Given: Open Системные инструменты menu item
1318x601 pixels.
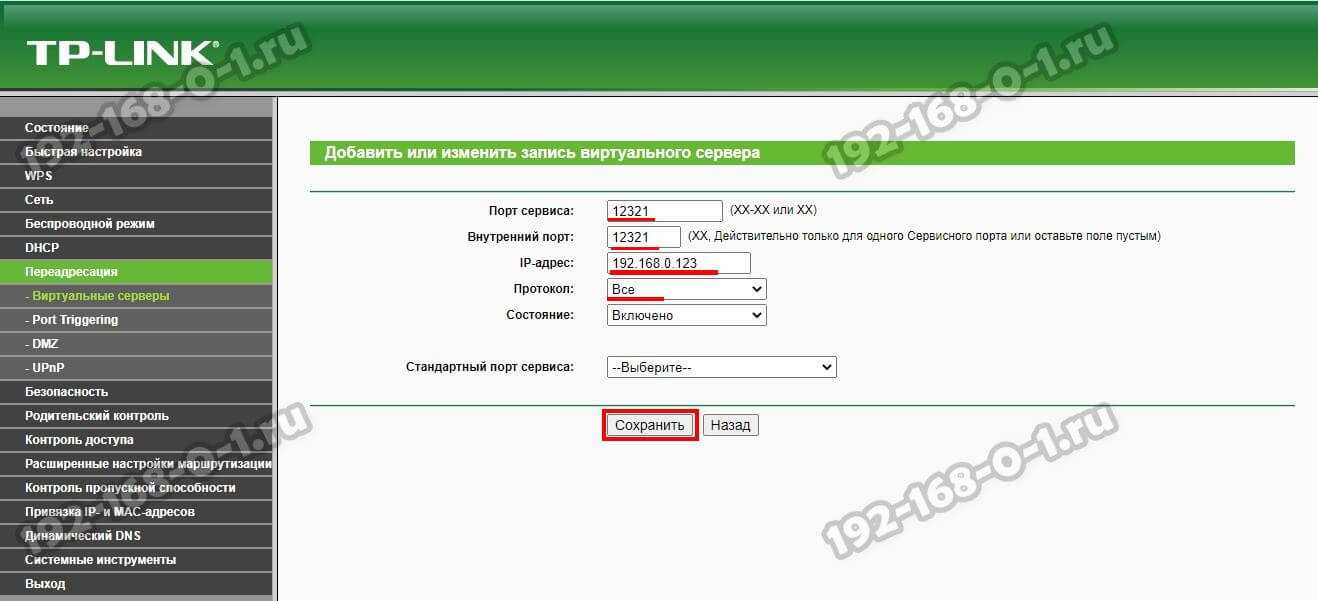Looking at the screenshot, I should [x=100, y=560].
